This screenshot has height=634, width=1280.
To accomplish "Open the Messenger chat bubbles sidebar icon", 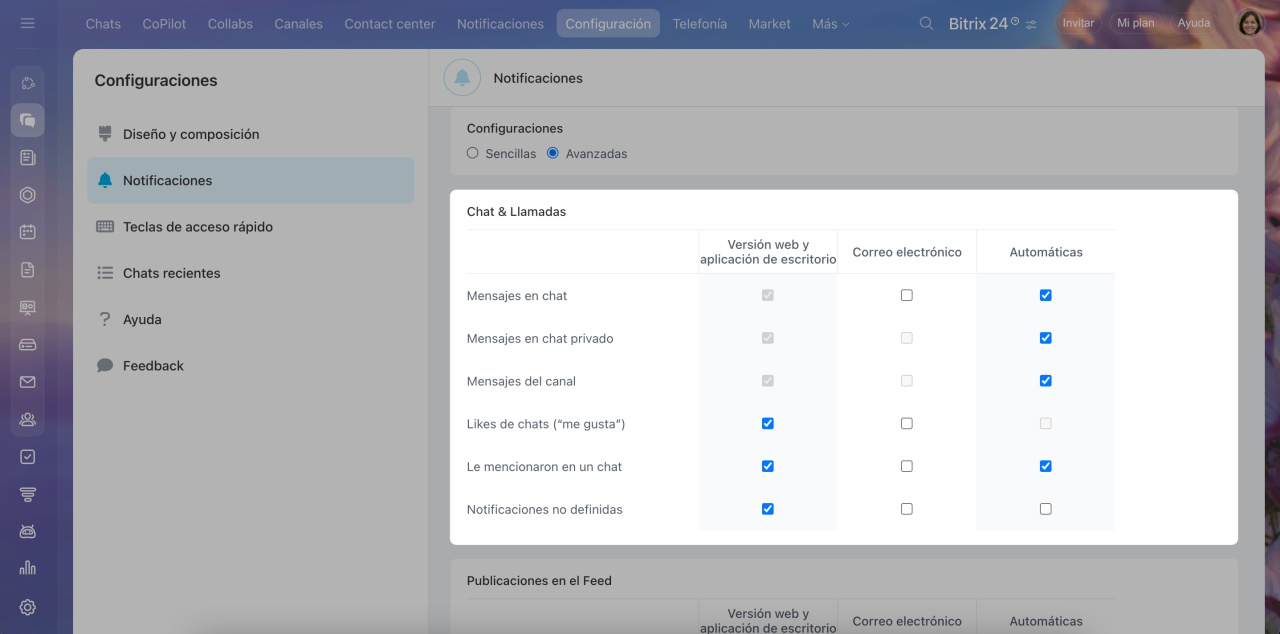I will click(27, 120).
